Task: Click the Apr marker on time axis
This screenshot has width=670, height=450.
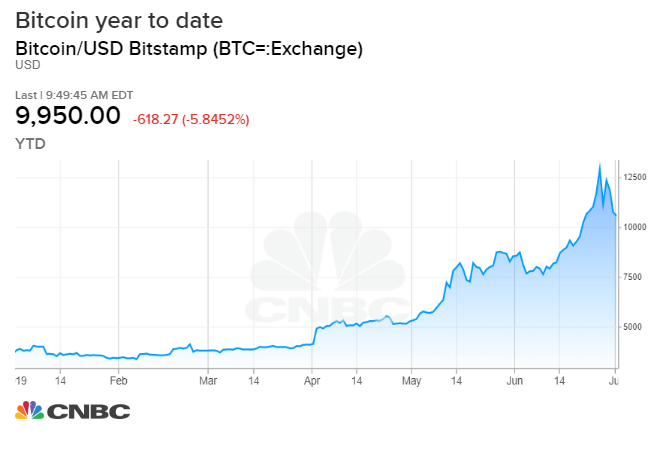Action: pyautogui.click(x=312, y=381)
